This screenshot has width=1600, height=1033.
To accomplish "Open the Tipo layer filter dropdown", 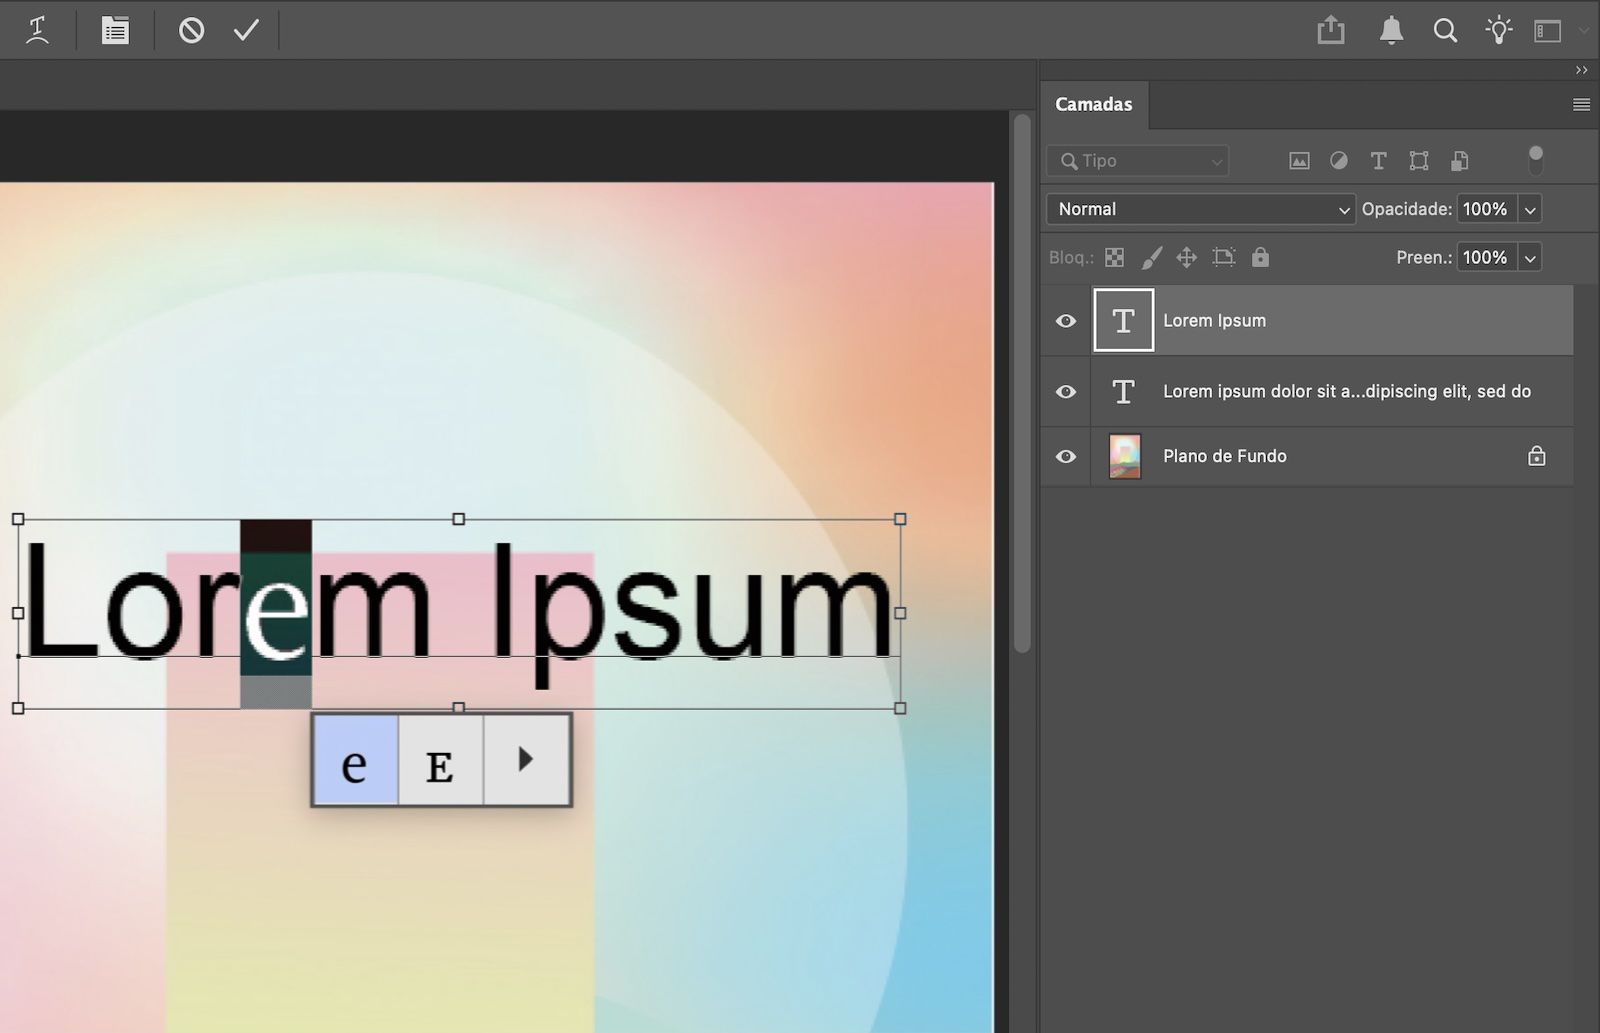I will point(1138,160).
